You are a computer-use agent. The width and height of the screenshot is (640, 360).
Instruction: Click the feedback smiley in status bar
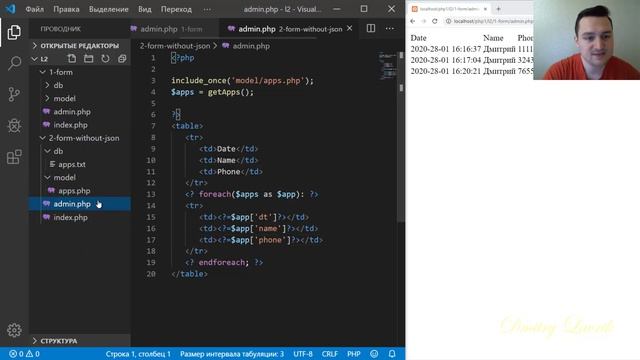[374, 354]
